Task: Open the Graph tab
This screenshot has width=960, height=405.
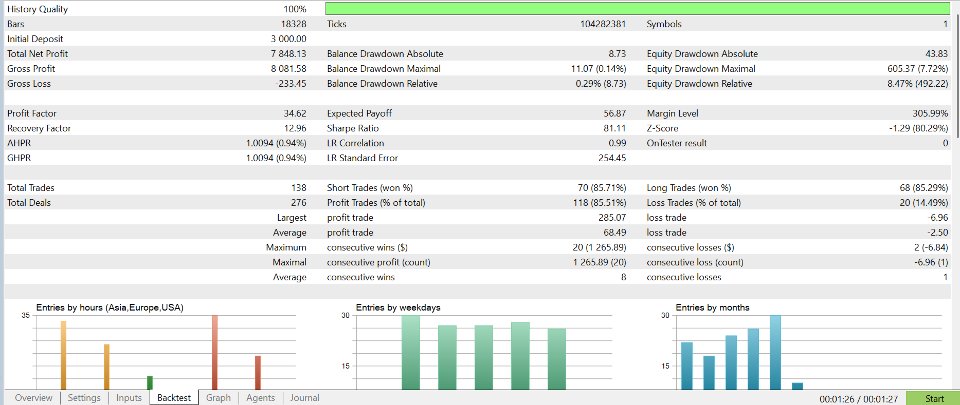Action: pyautogui.click(x=218, y=398)
